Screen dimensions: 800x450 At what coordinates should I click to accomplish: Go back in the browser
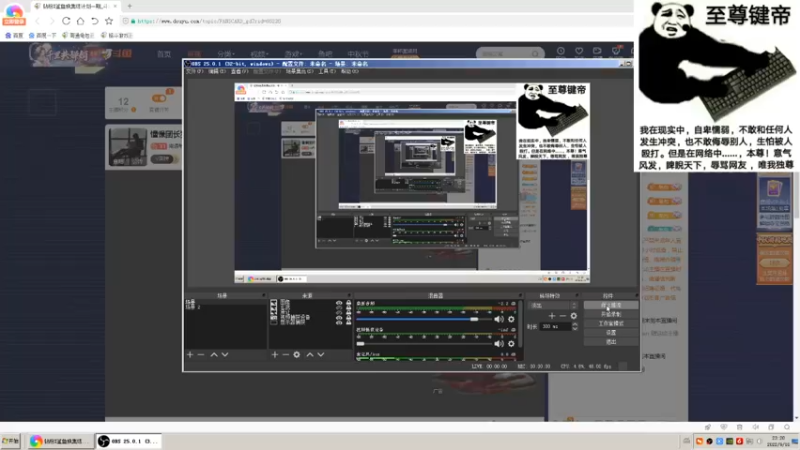coord(37,21)
